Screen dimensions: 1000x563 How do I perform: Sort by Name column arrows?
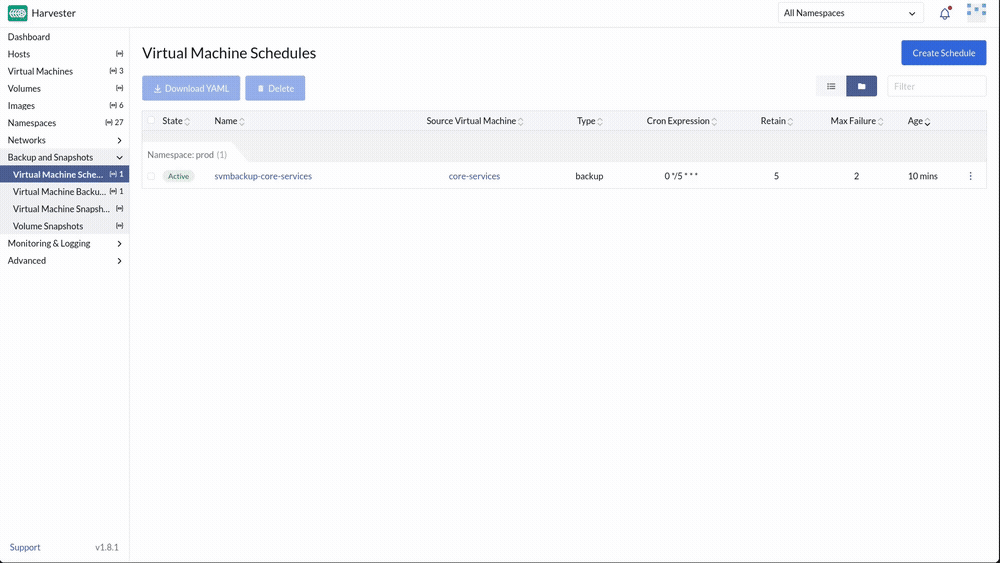pyautogui.click(x=242, y=121)
